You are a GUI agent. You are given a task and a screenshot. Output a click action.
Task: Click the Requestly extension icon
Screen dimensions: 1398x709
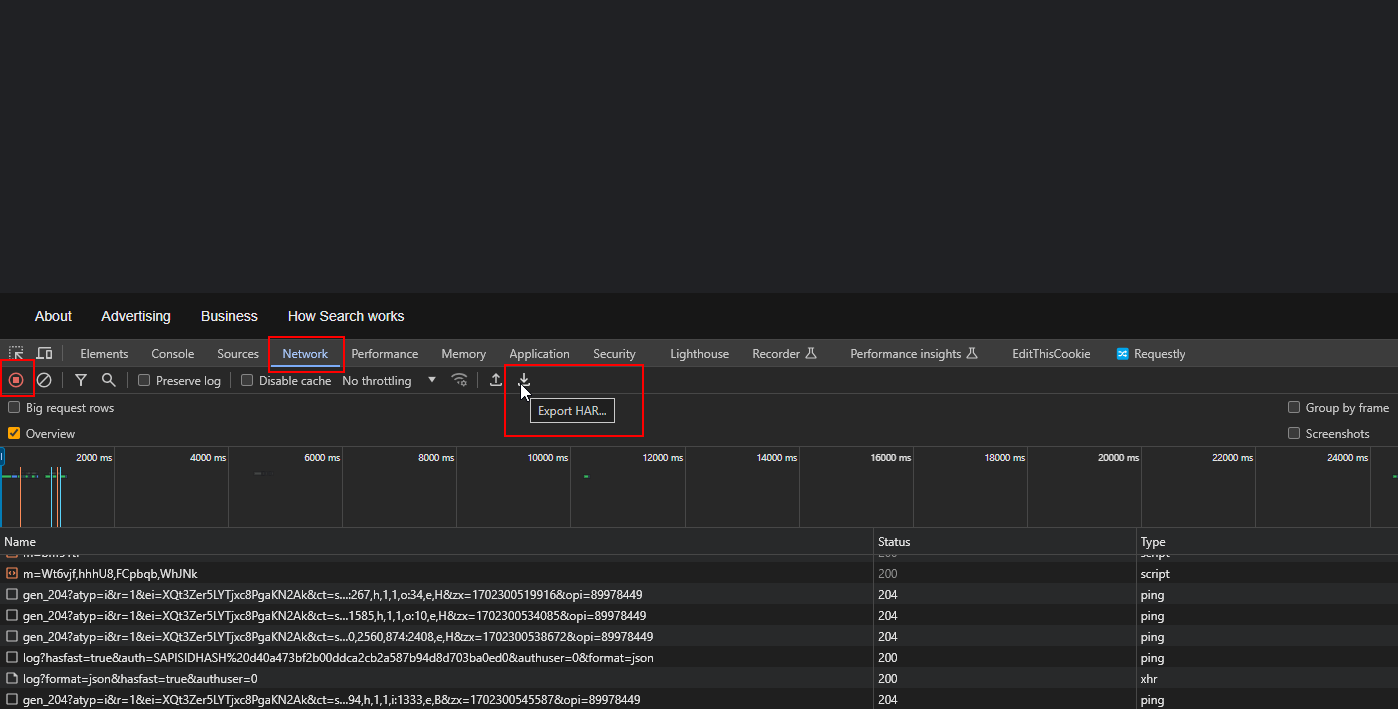point(1122,354)
